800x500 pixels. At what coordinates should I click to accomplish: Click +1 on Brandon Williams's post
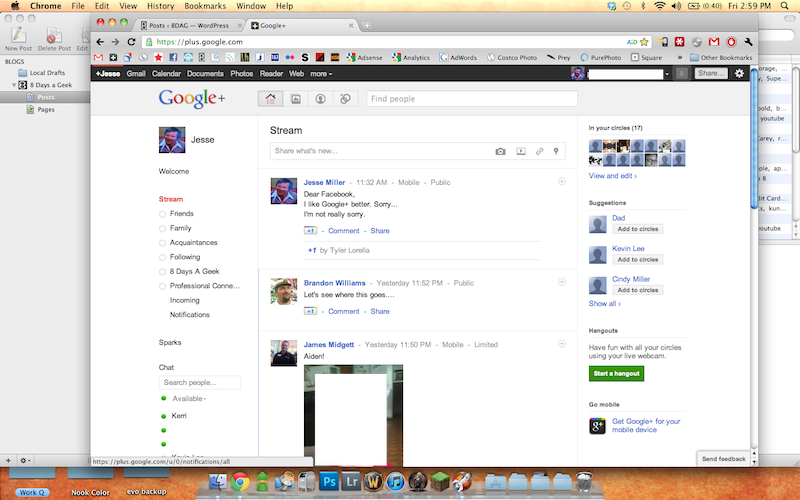310,311
